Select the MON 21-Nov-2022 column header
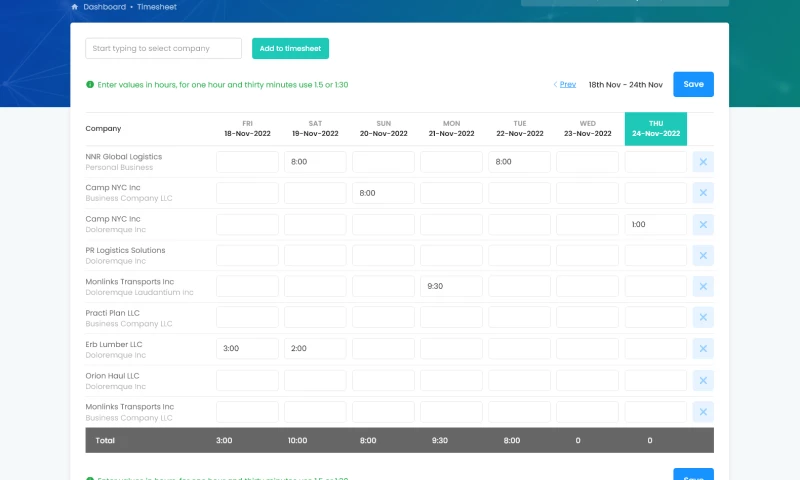 452,129
